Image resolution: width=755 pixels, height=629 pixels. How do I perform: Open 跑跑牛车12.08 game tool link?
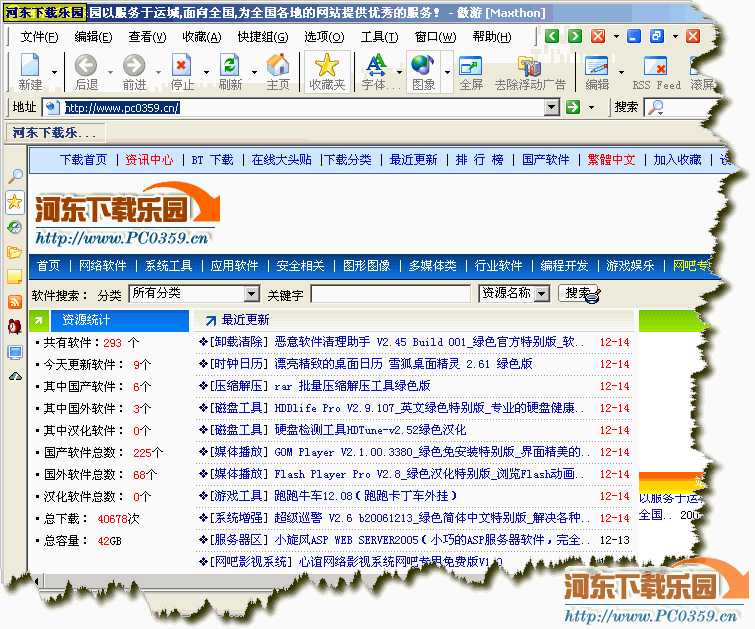tap(365, 496)
